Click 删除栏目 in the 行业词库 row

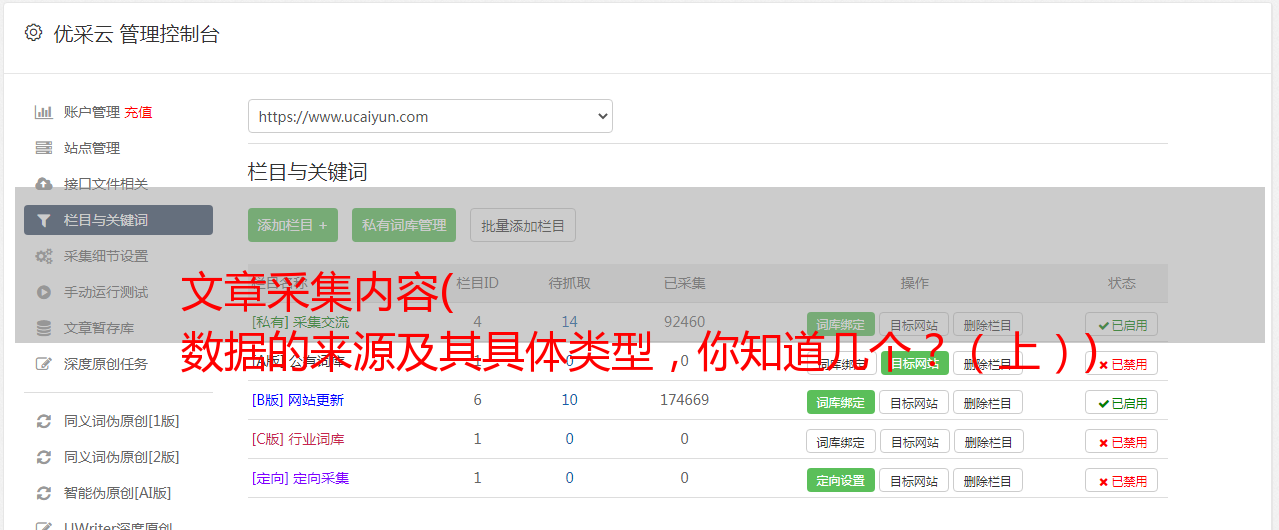(x=988, y=441)
